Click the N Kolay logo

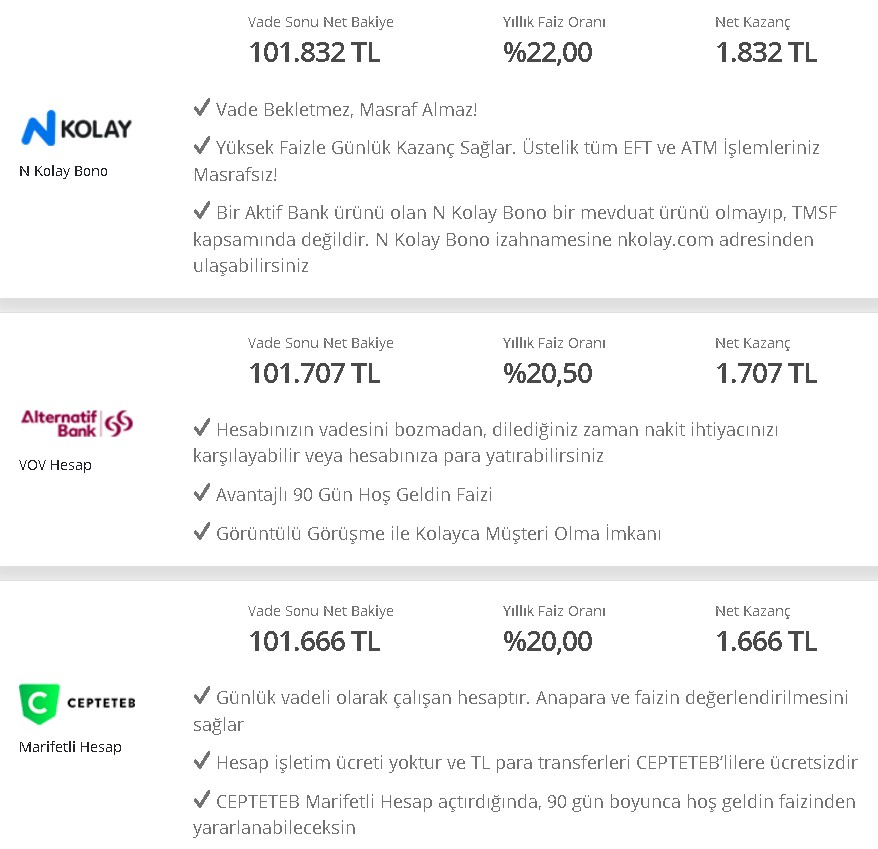76,128
